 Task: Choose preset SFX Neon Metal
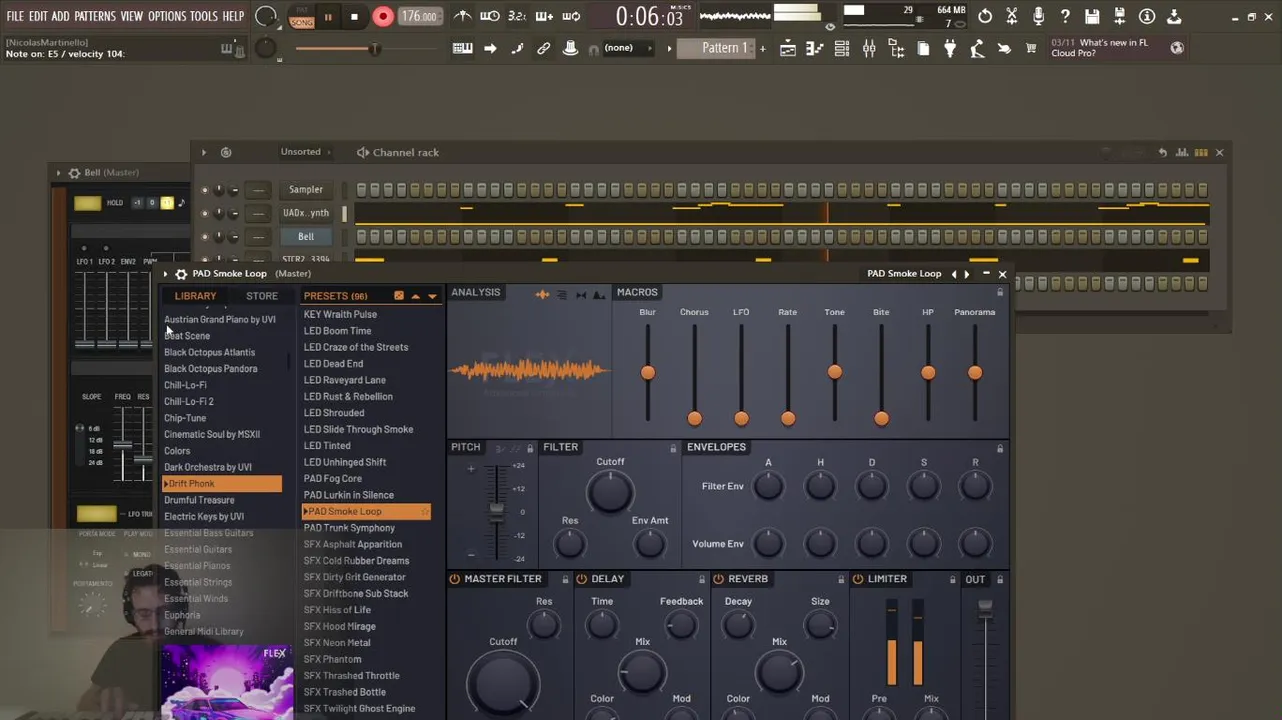tap(337, 643)
